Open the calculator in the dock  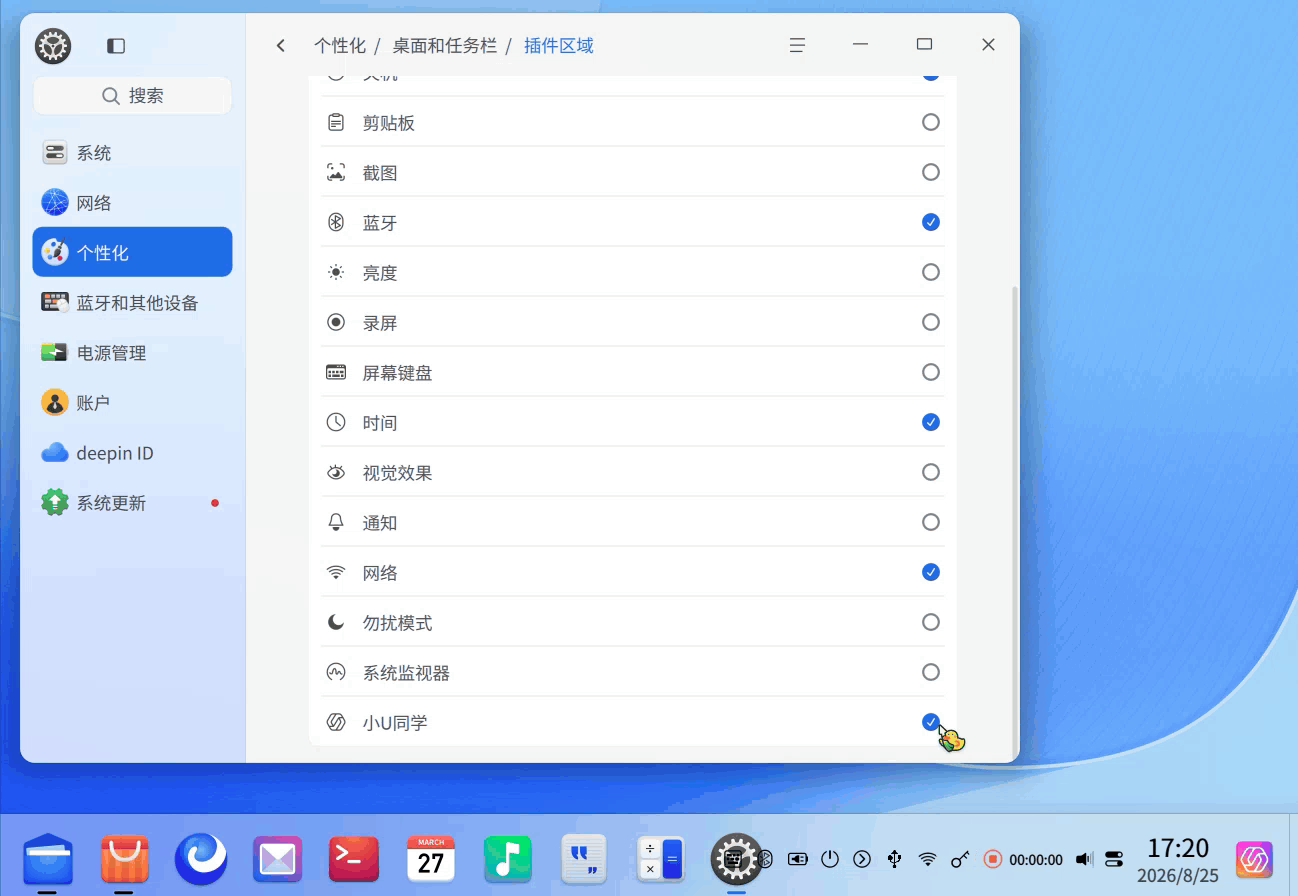pyautogui.click(x=661, y=858)
